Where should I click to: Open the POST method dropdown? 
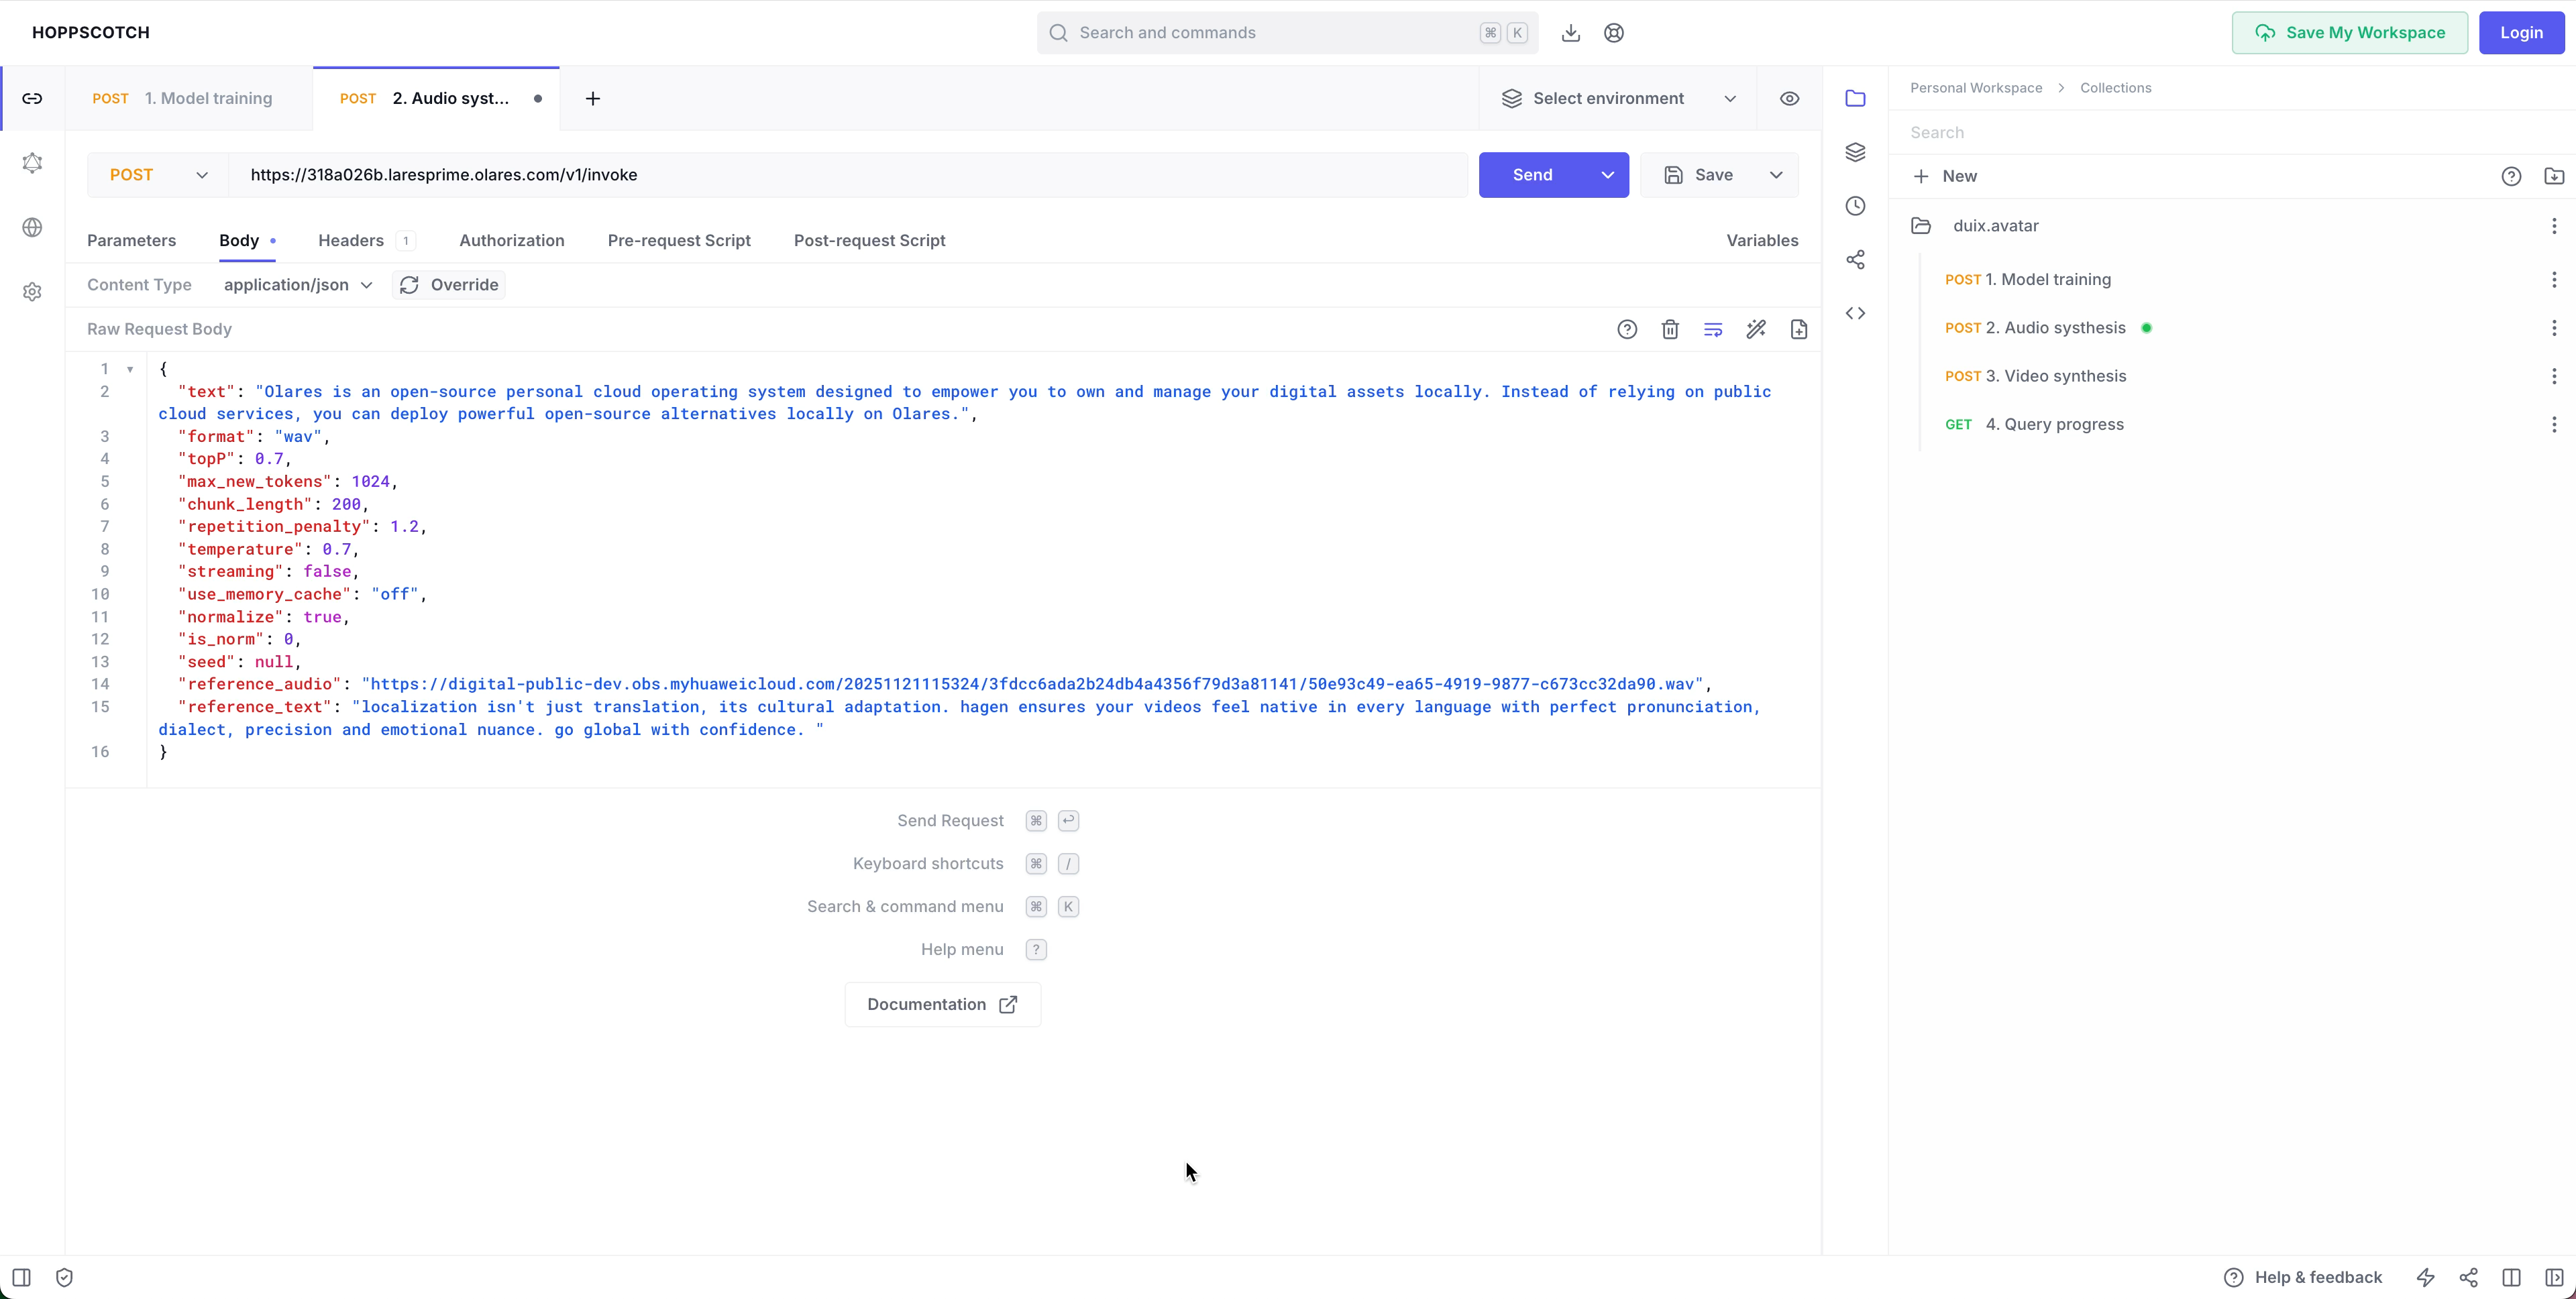(x=158, y=175)
